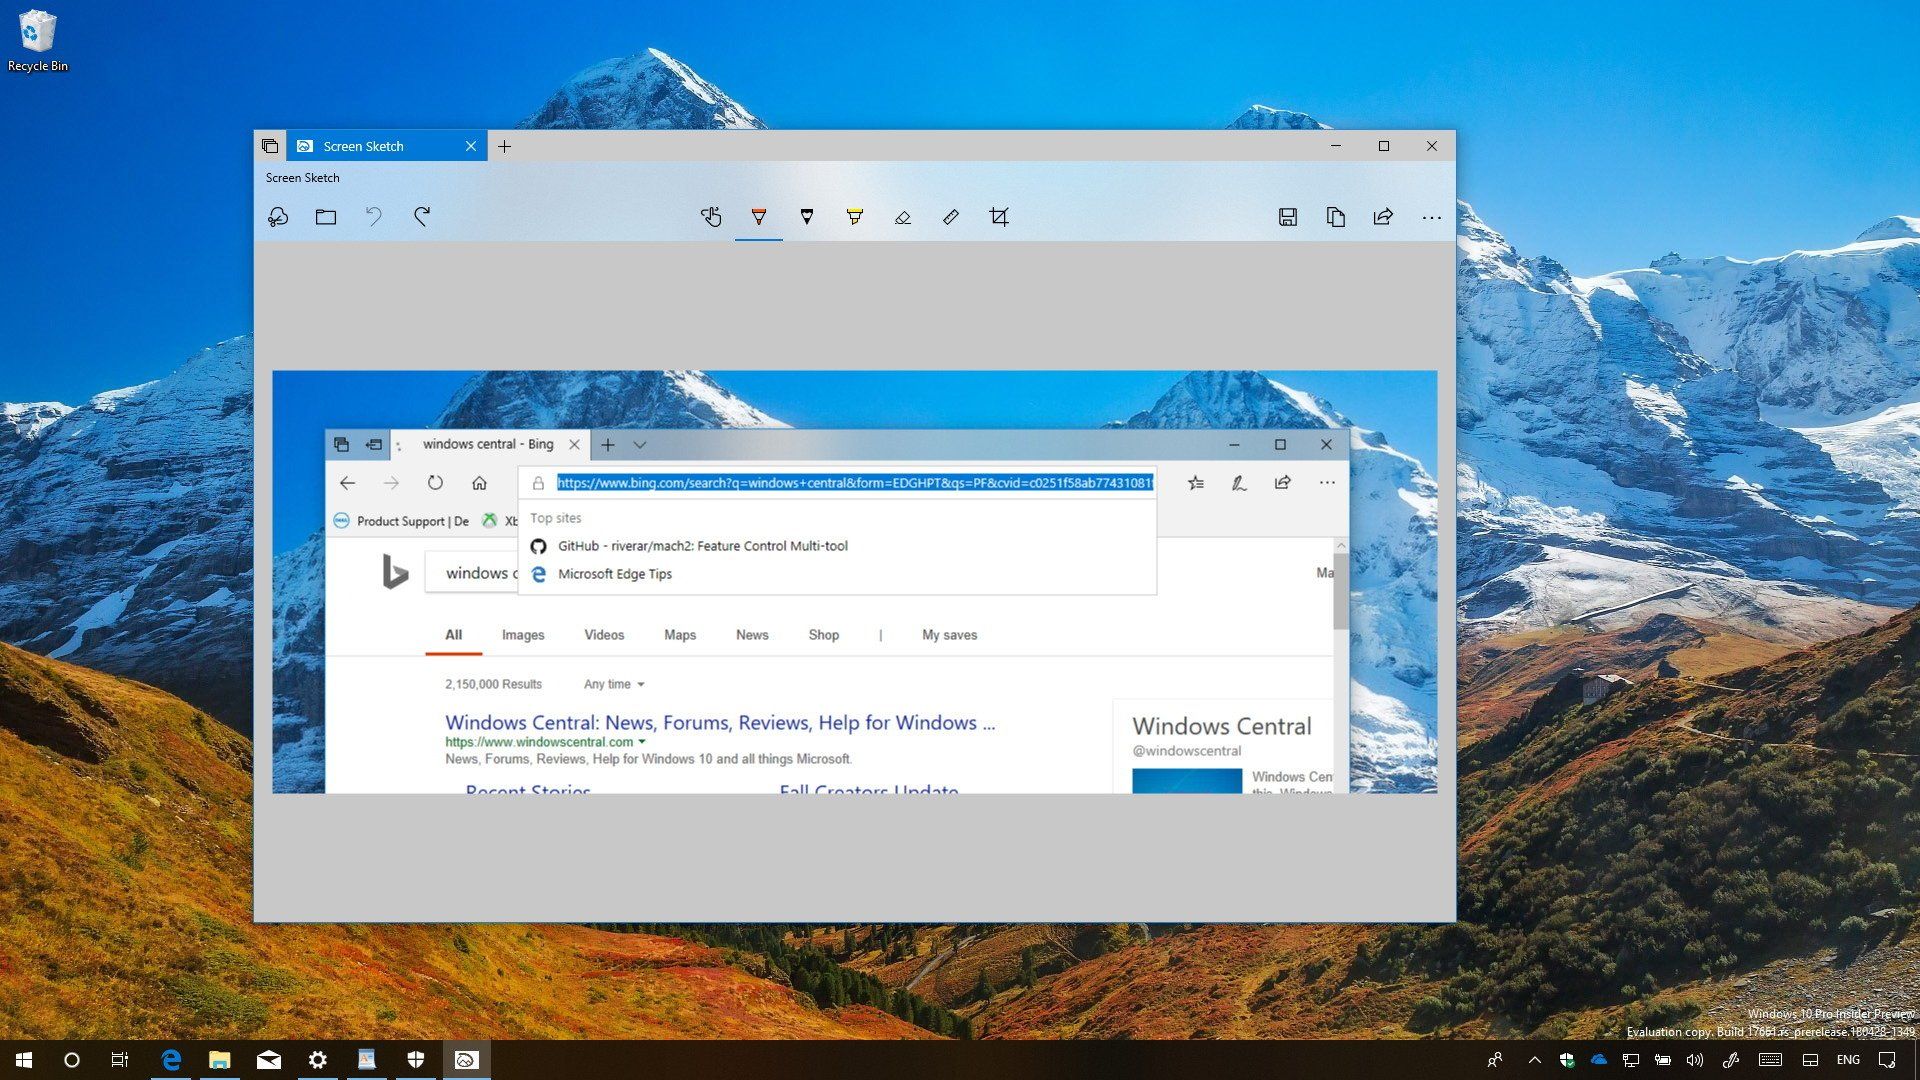Viewport: 1920px width, 1080px height.
Task: Select the red ballpoint pen tool
Action: 759,217
